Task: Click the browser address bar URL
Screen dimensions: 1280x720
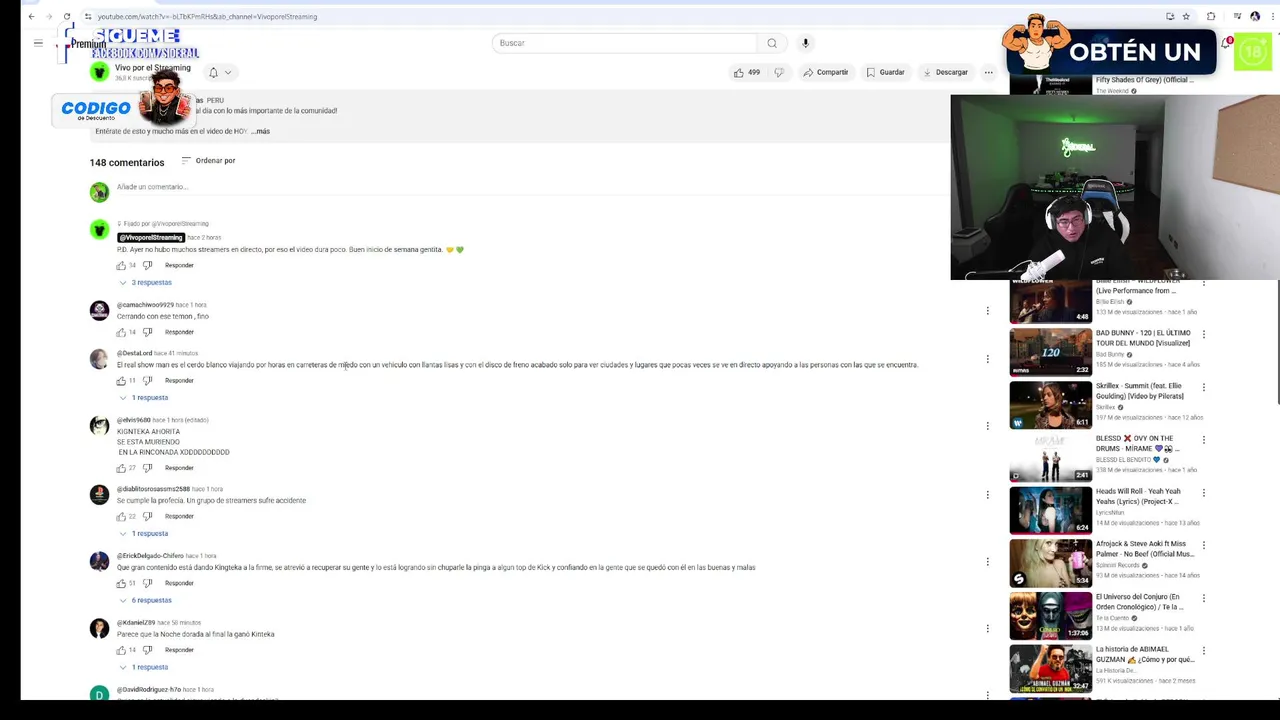Action: coord(207,16)
